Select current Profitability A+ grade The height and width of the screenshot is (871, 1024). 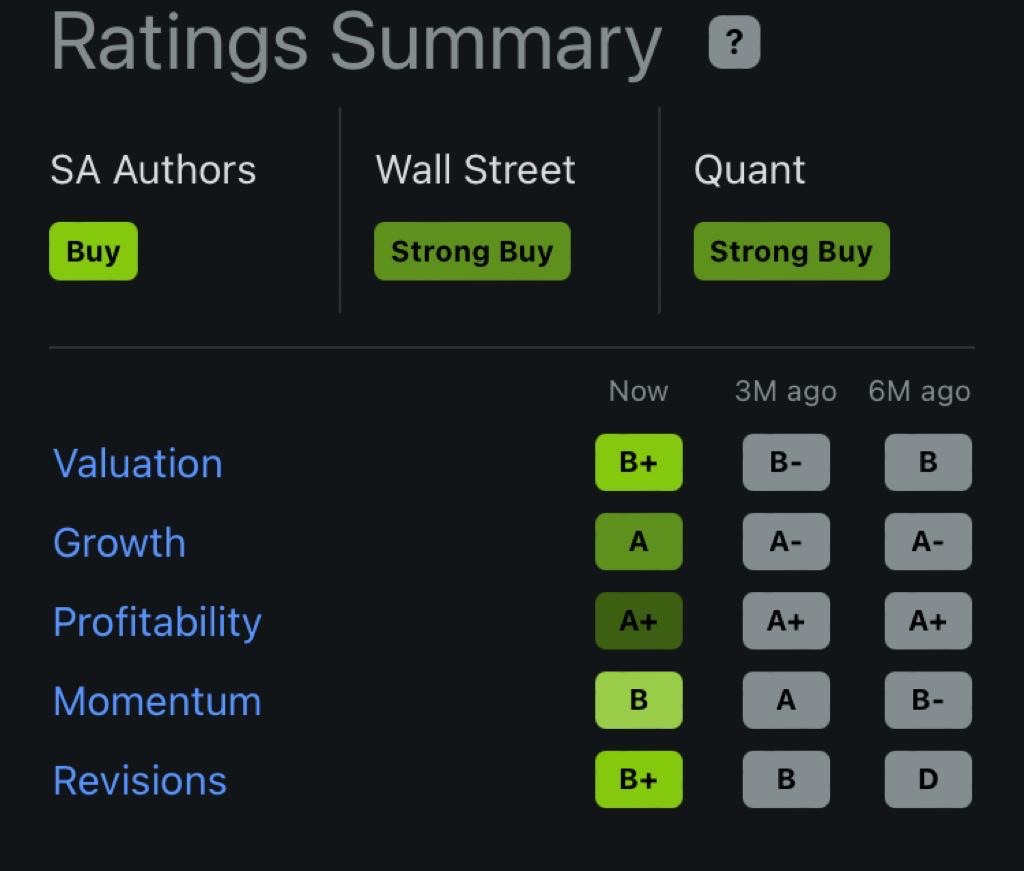click(x=638, y=621)
